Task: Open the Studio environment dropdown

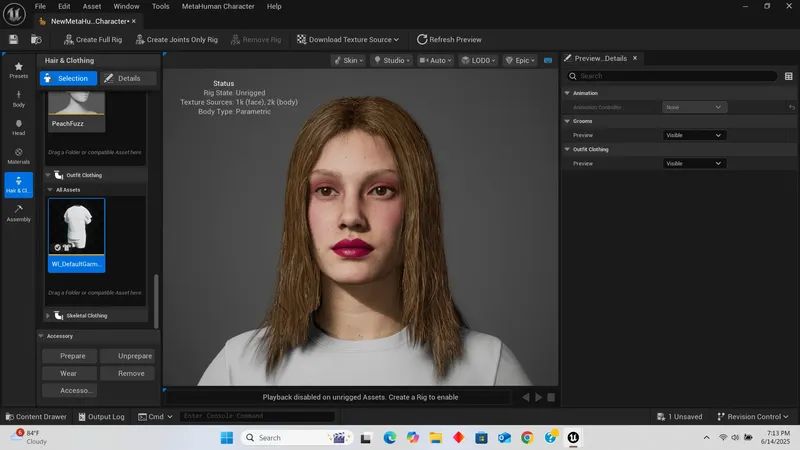Action: [x=392, y=60]
